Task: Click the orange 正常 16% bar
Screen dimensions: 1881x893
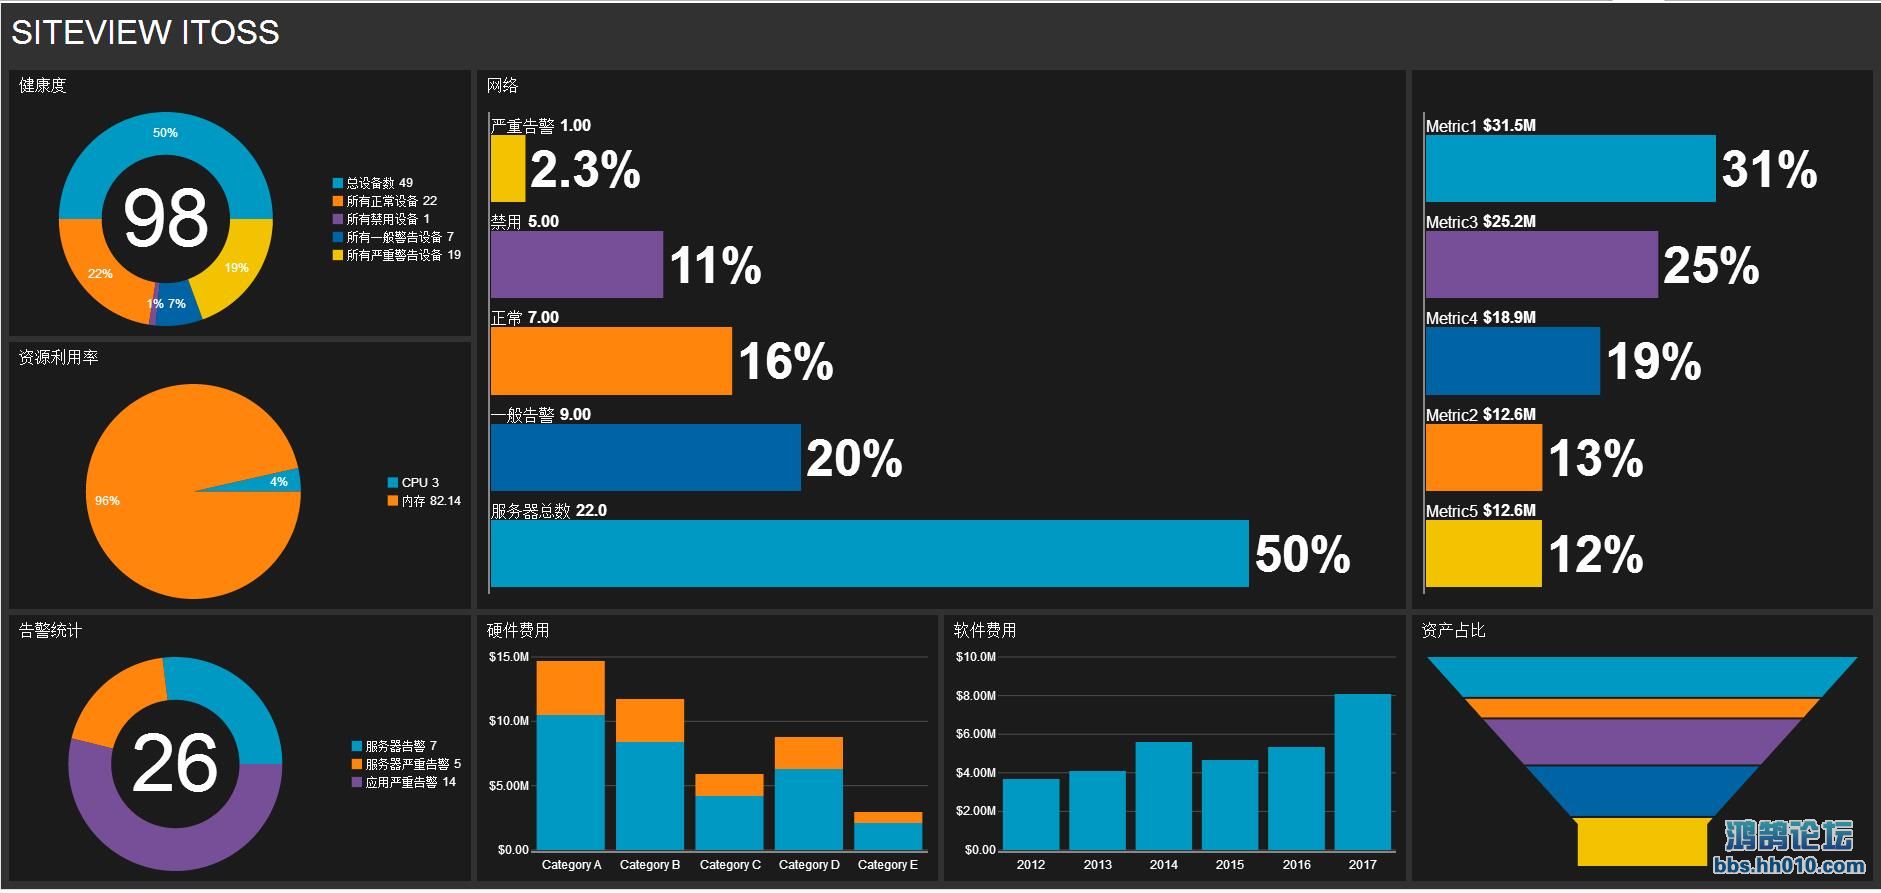Action: coord(611,361)
